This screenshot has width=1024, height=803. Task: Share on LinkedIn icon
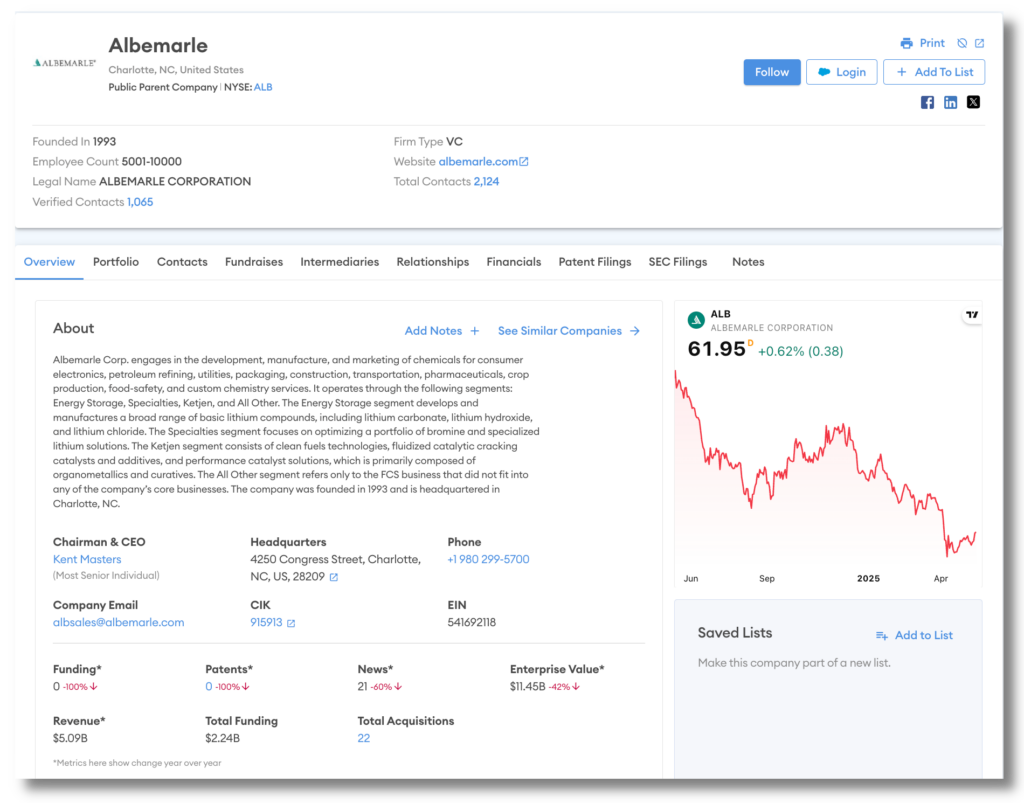point(950,102)
